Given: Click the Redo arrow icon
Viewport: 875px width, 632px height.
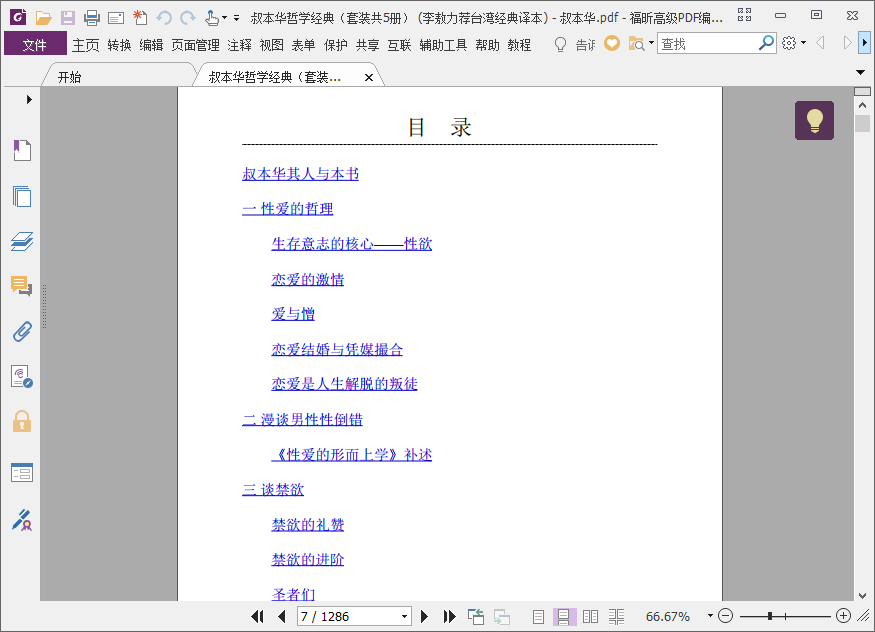Looking at the screenshot, I should point(188,18).
